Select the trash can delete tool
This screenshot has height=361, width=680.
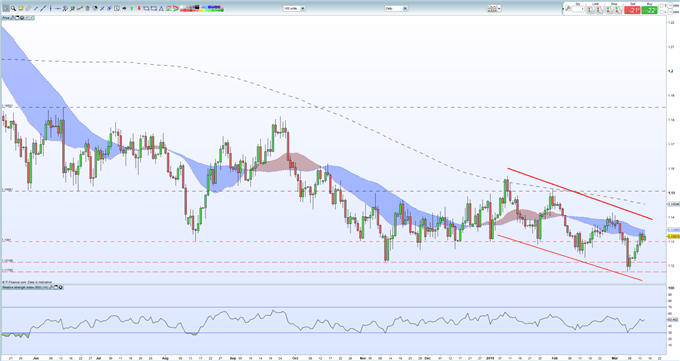click(x=87, y=8)
